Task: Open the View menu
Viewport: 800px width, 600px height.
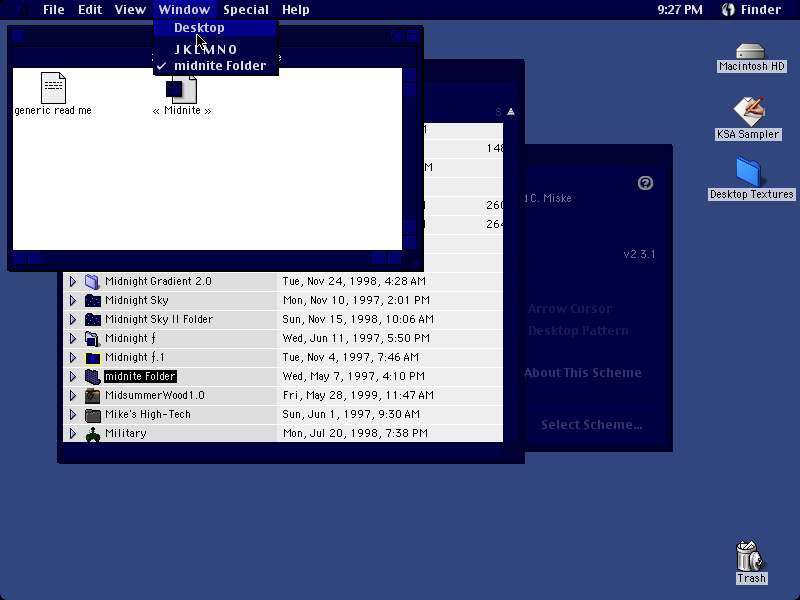Action: (x=130, y=10)
